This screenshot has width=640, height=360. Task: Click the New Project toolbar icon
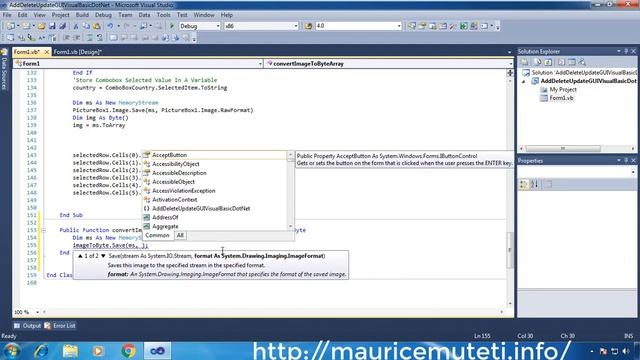(11, 26)
